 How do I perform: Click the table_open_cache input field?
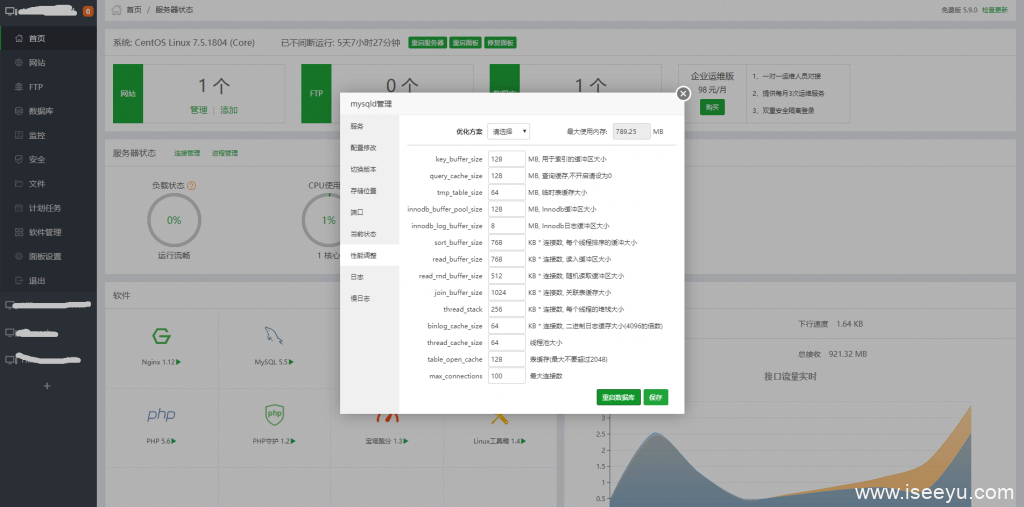coord(507,359)
